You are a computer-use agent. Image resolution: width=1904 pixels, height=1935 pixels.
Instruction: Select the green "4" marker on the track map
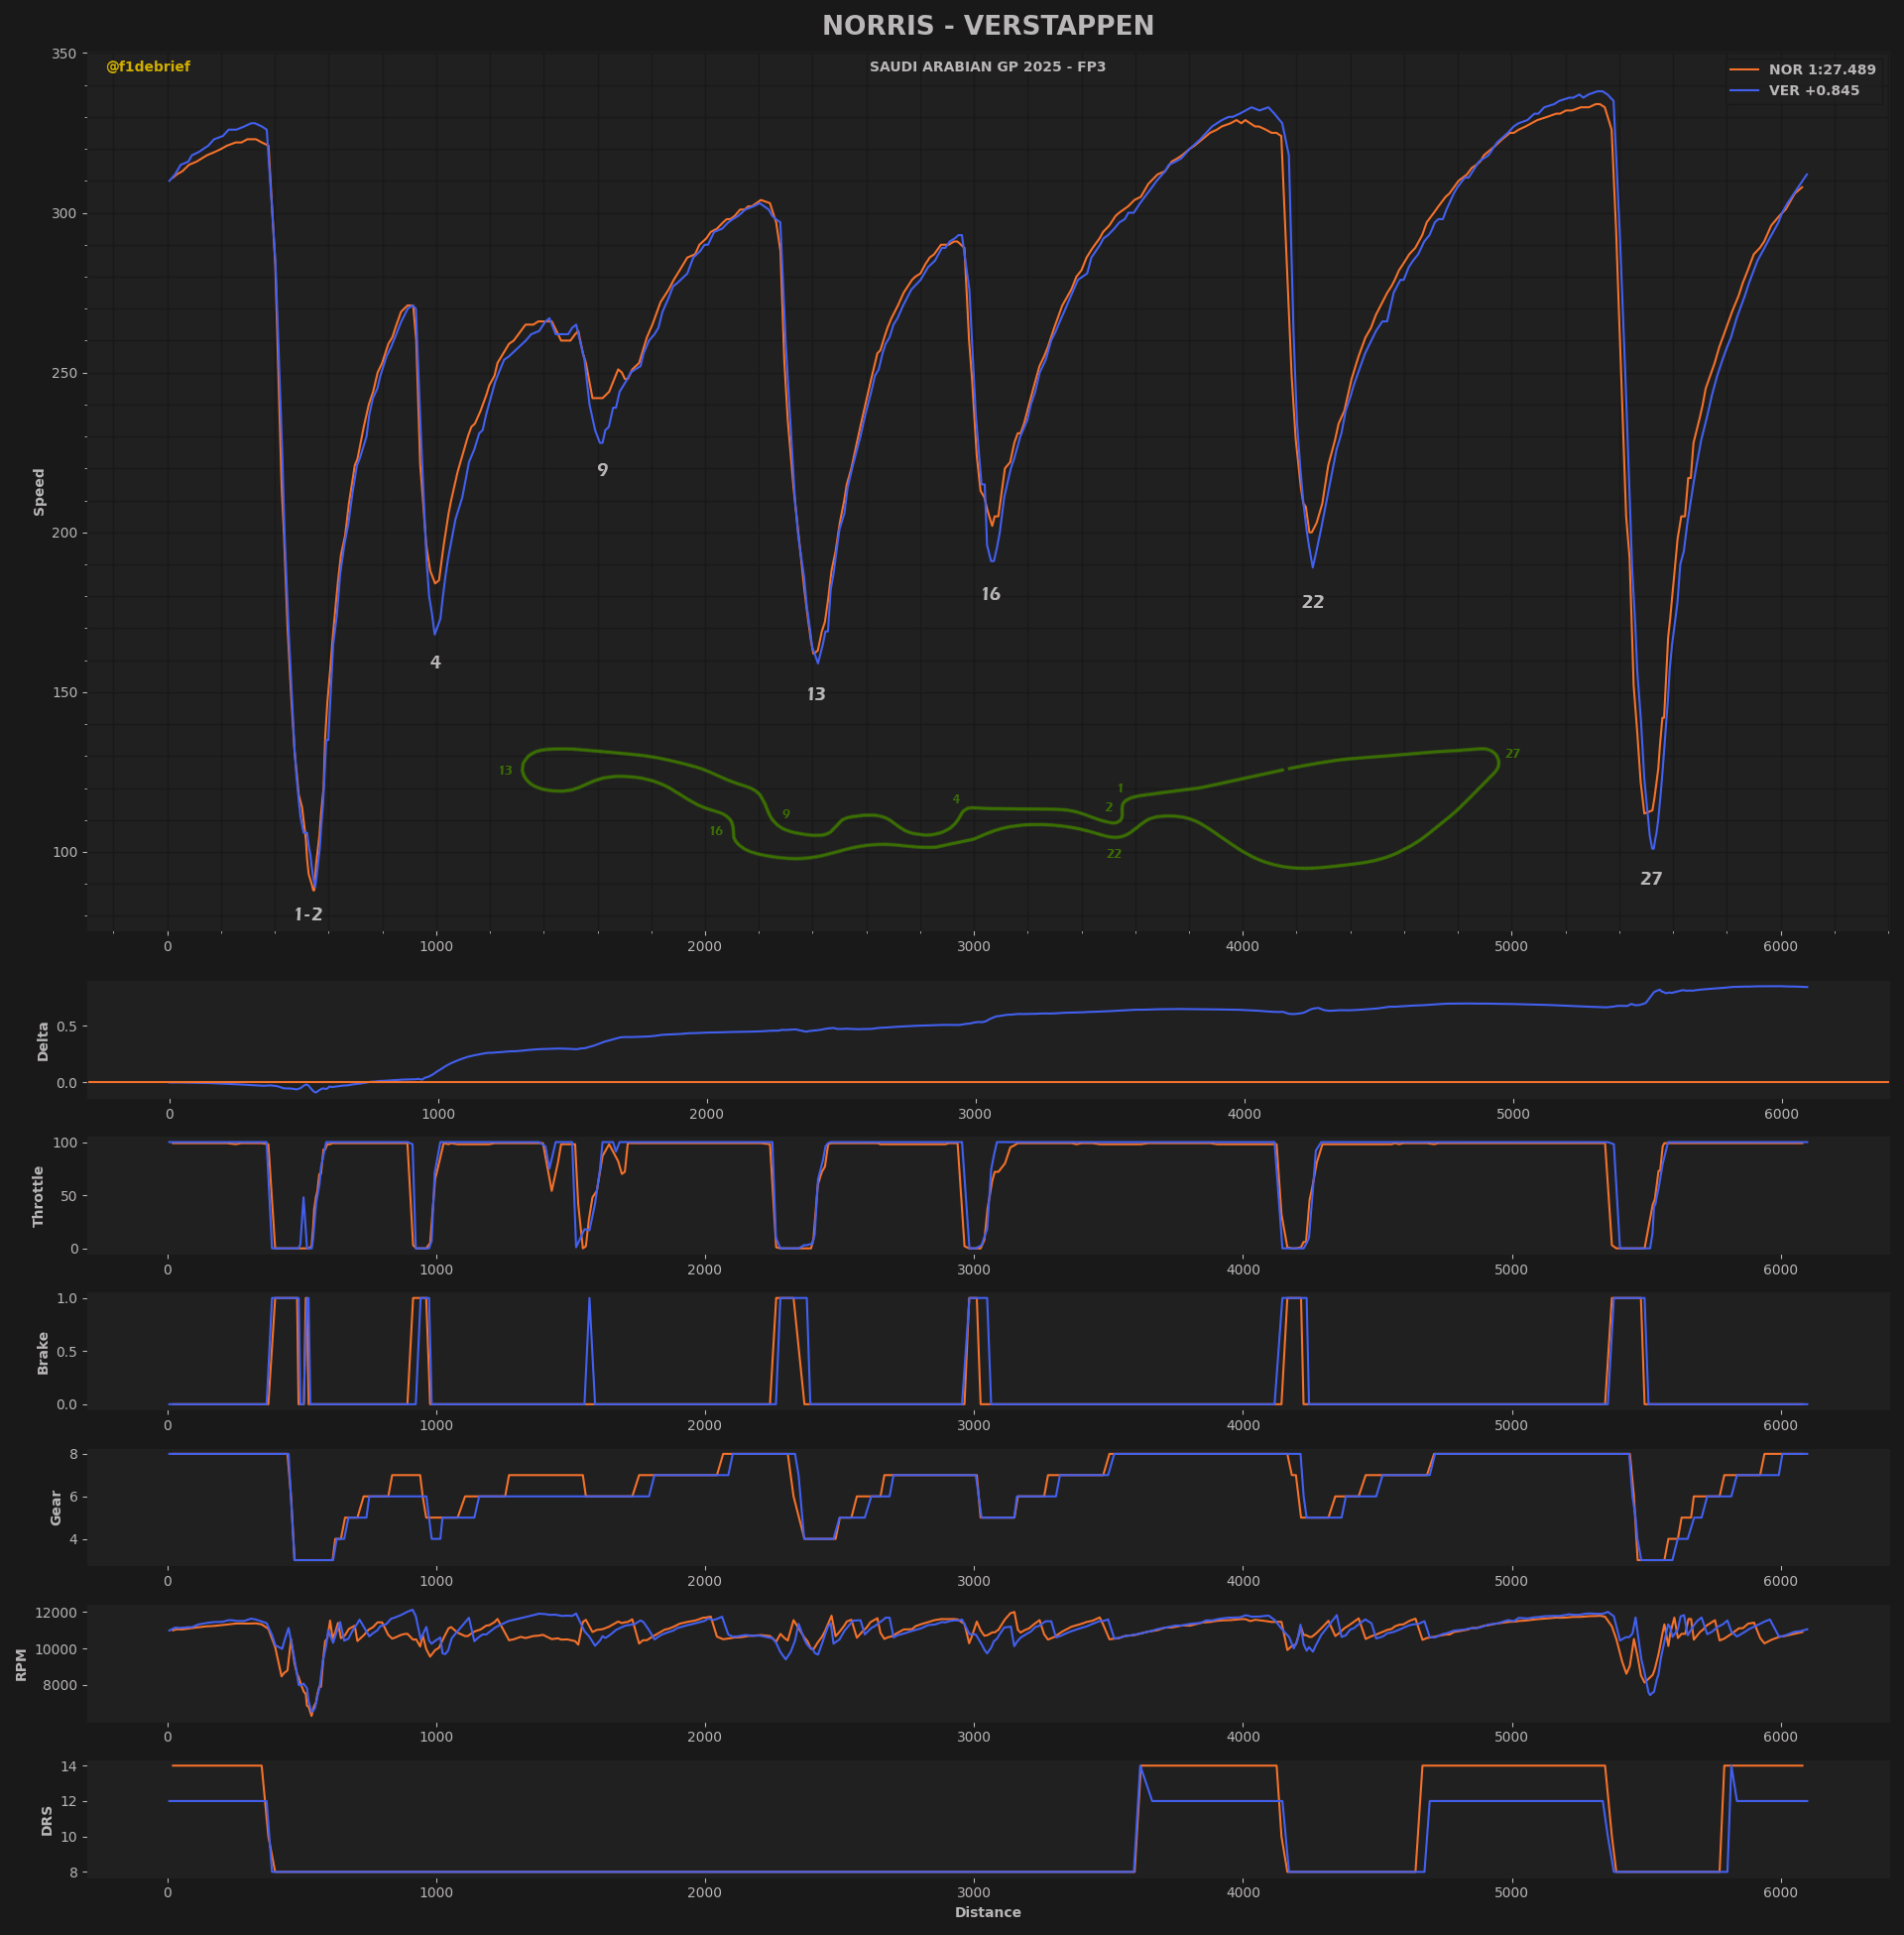click(956, 800)
